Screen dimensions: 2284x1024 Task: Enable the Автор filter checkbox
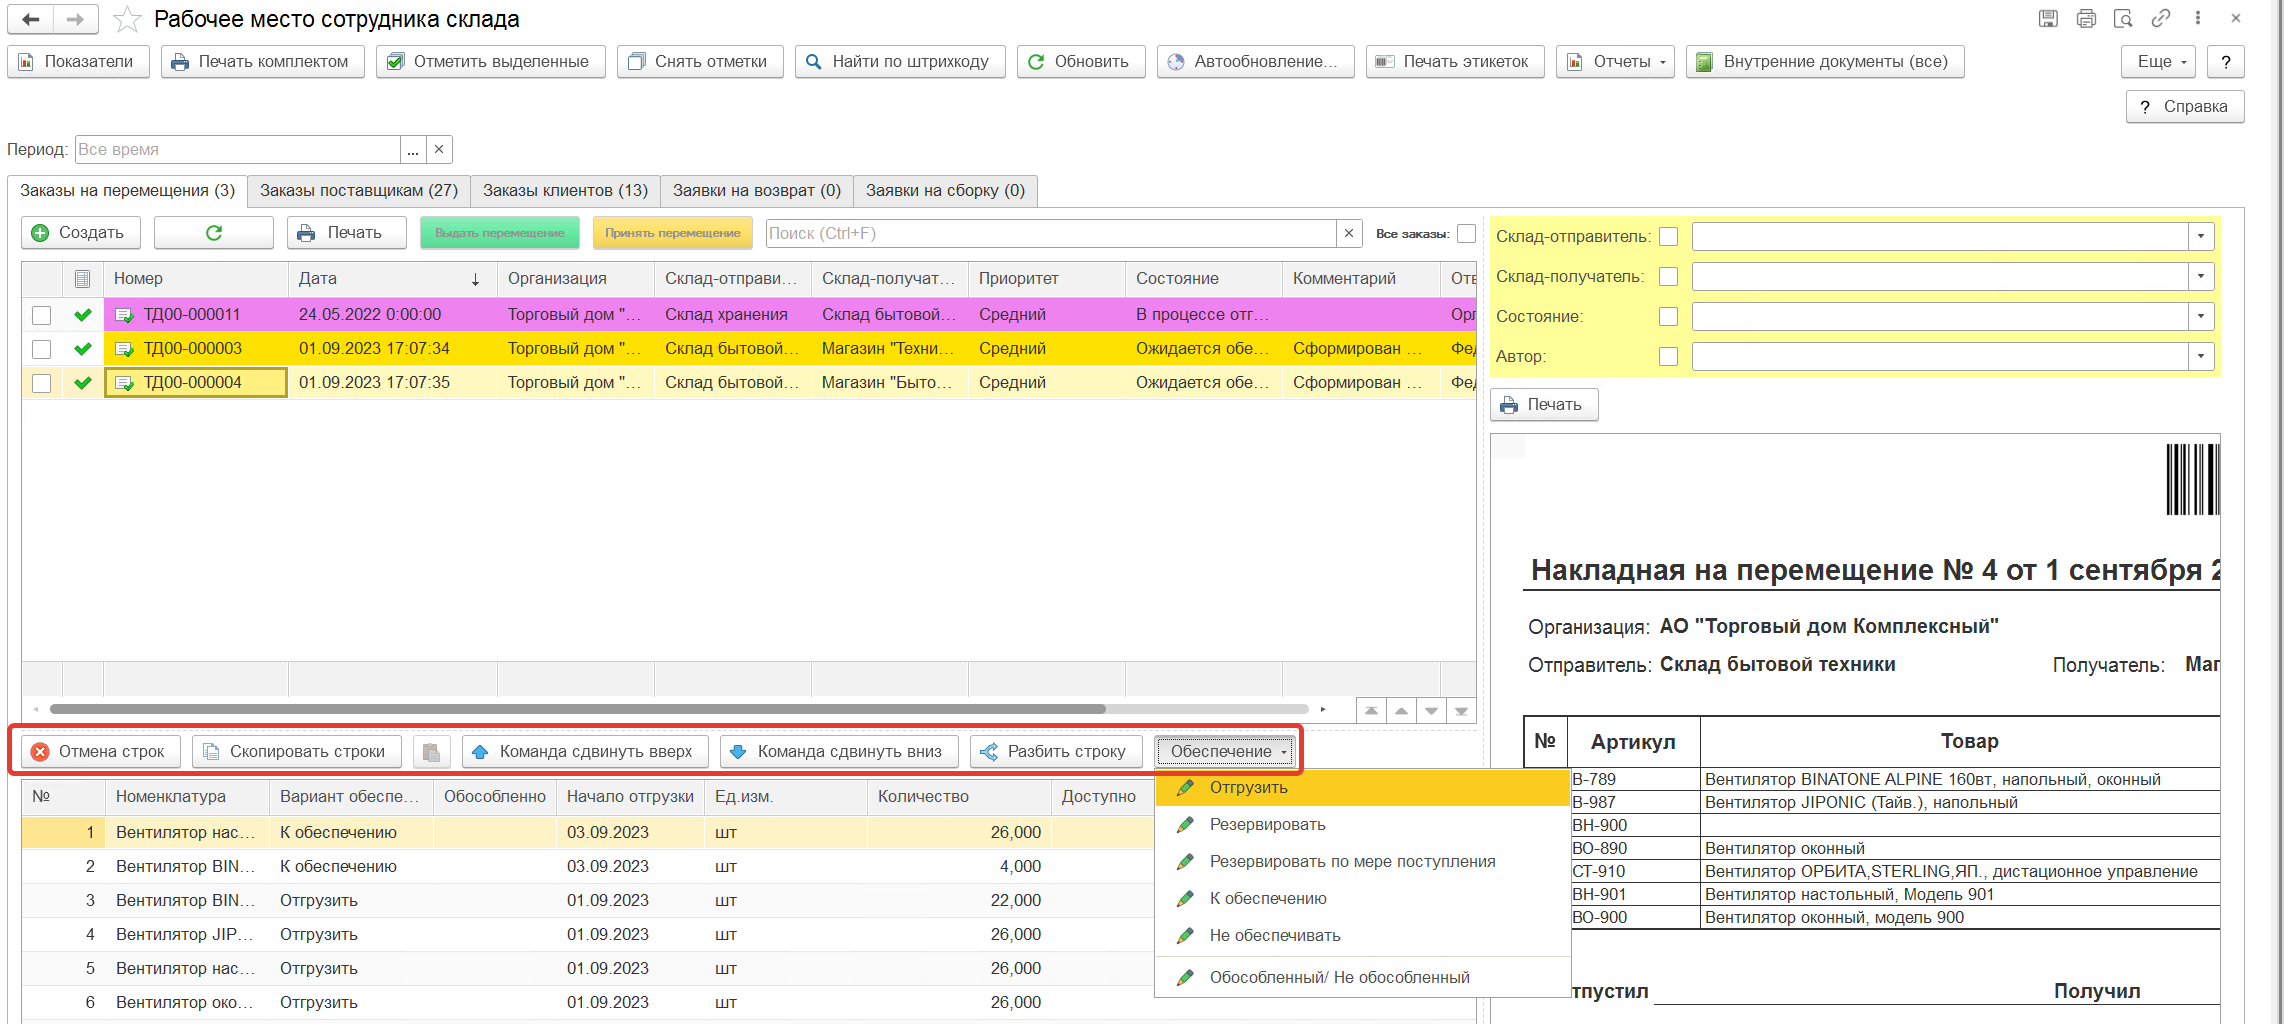(x=1668, y=357)
